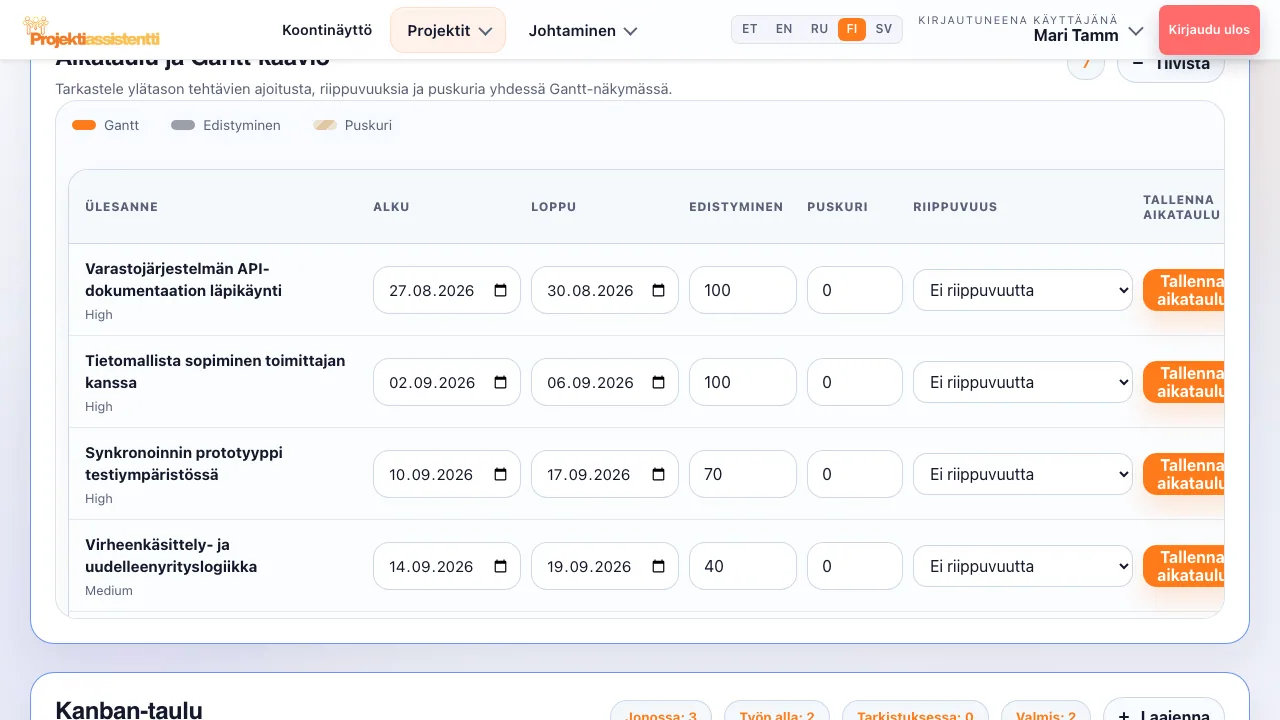Viewport: 1280px width, 720px height.
Task: Open dependency dropdown for Varastojärjestelmän API-dokumentaation läpikäynti
Action: click(x=1023, y=291)
